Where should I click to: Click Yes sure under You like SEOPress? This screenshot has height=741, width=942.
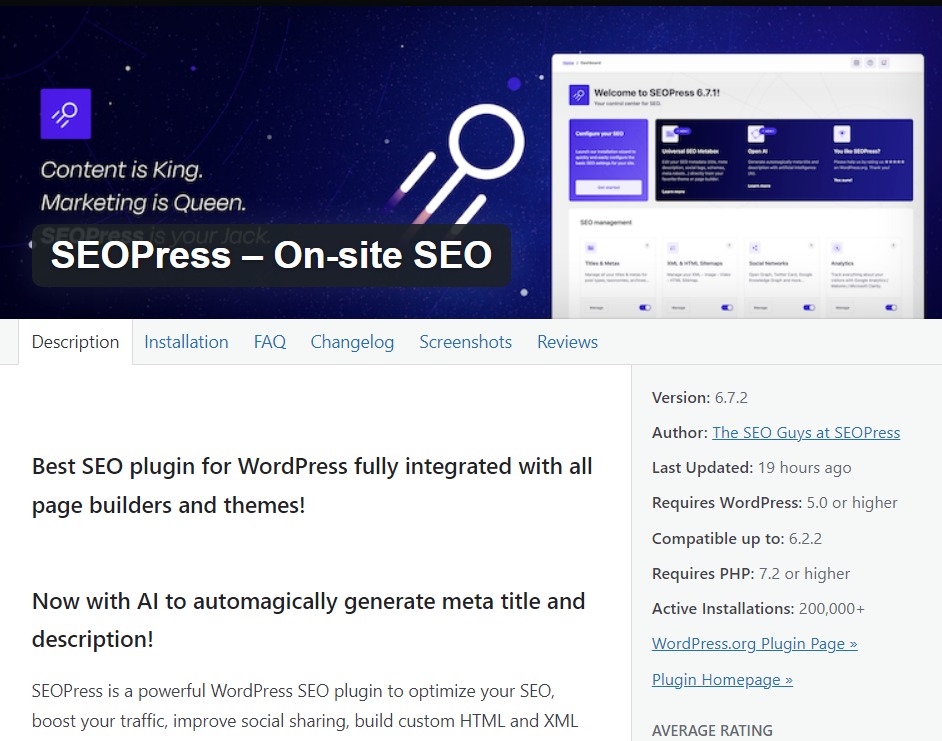click(x=843, y=180)
